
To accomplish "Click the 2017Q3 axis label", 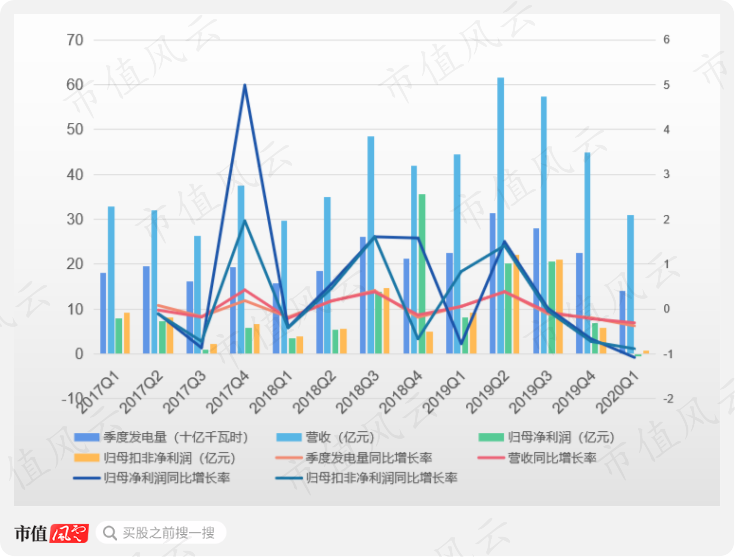I will pyautogui.click(x=185, y=393).
